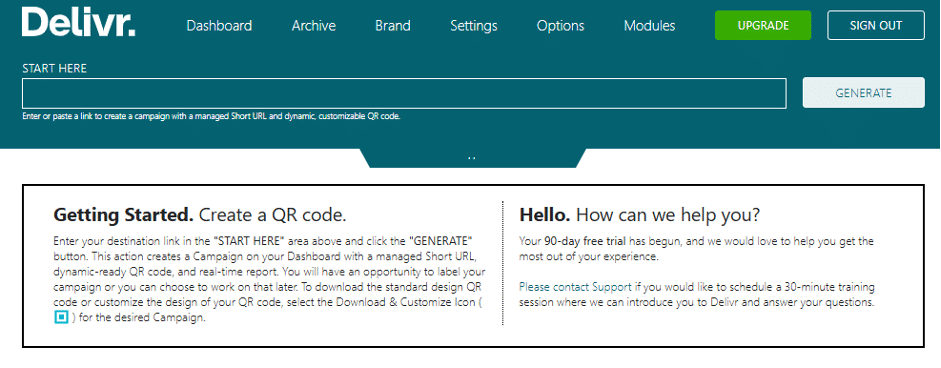This screenshot has width=941, height=368.
Task: Click the Delivr logo
Action: pos(79,22)
